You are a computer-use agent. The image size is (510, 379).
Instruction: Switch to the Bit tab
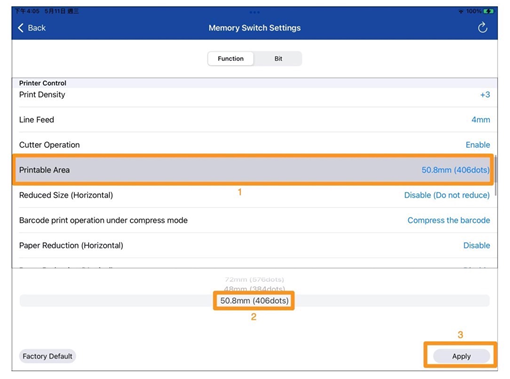click(278, 59)
